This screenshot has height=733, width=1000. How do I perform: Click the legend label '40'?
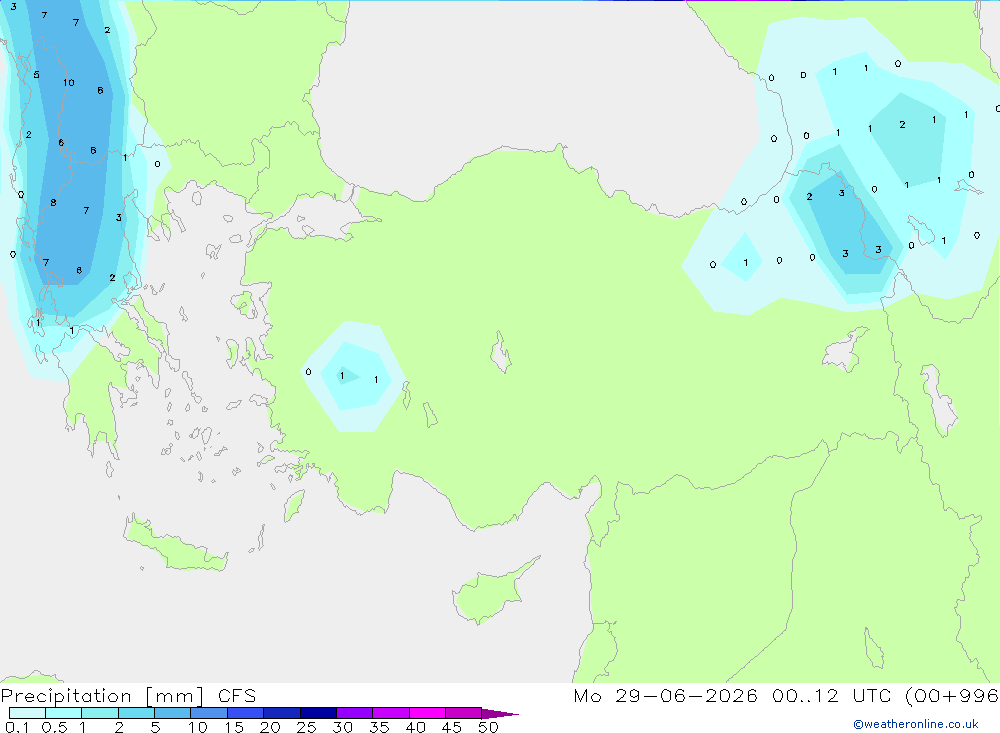point(415,727)
